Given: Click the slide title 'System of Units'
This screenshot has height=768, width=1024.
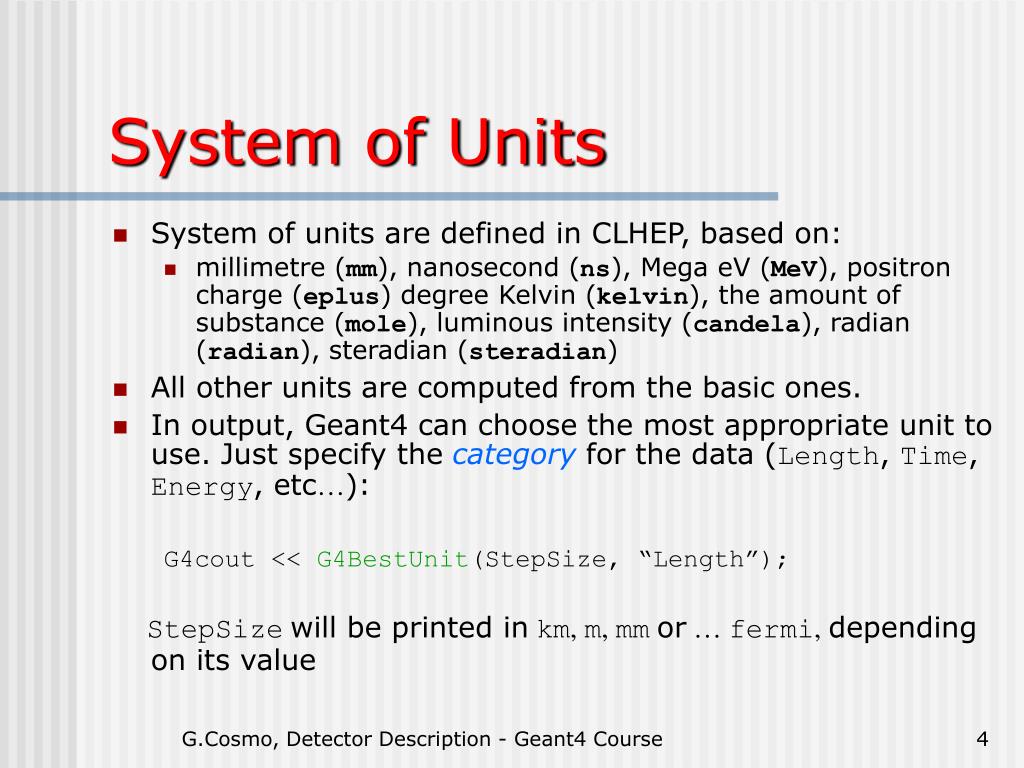Looking at the screenshot, I should click(x=359, y=143).
